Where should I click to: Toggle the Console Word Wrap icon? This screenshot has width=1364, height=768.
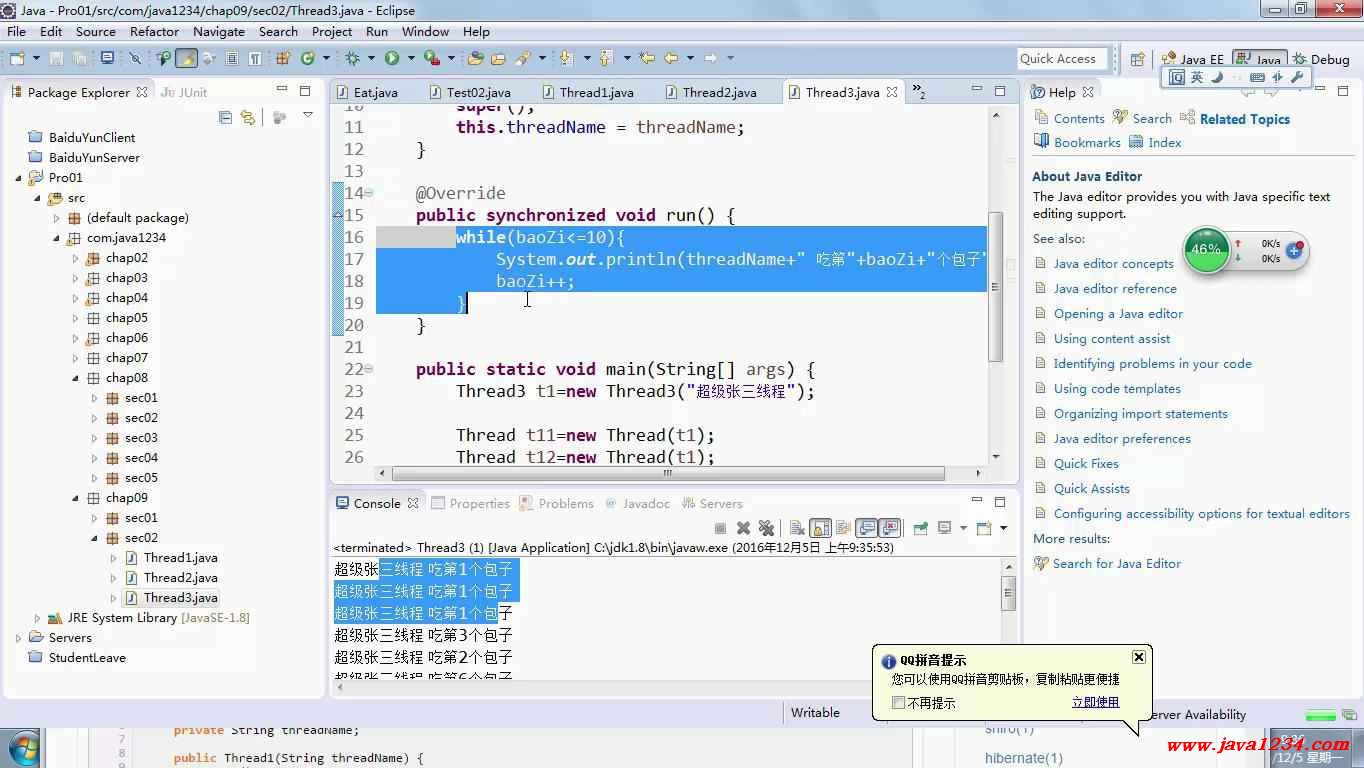pos(843,528)
